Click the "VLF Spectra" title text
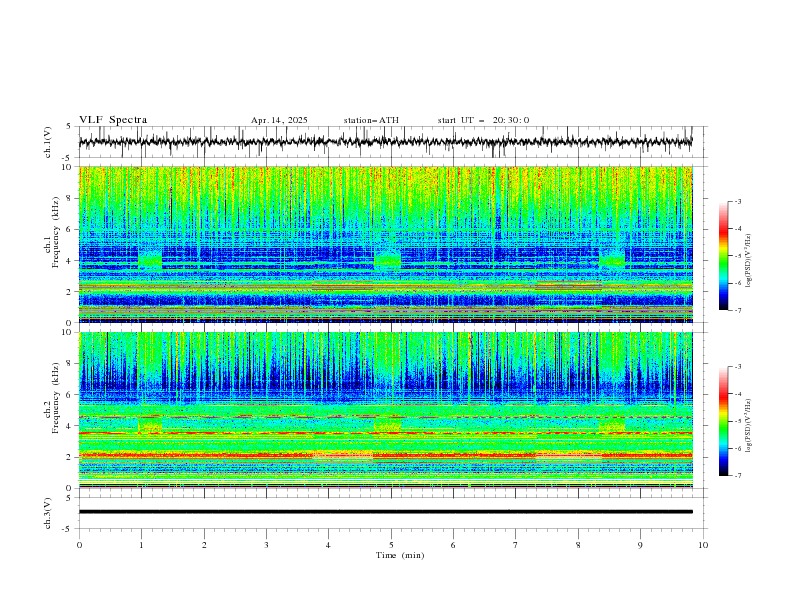 (x=113, y=120)
